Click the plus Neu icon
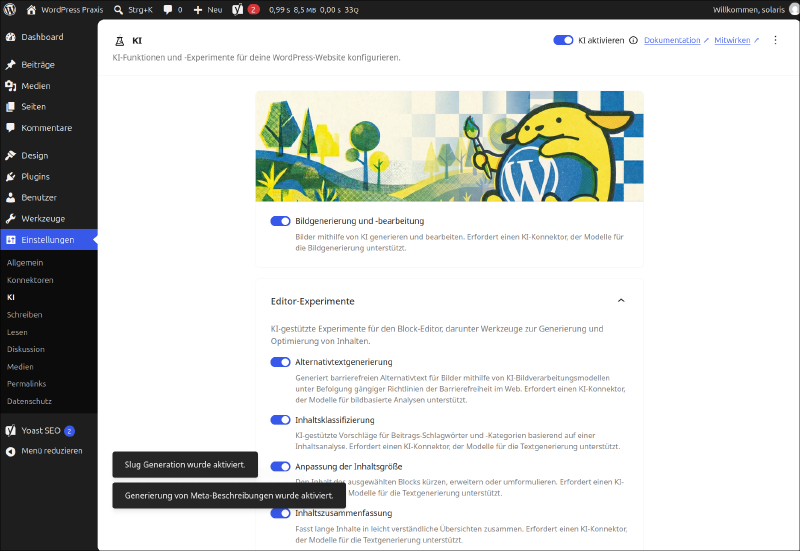The image size is (800, 551). tap(198, 10)
